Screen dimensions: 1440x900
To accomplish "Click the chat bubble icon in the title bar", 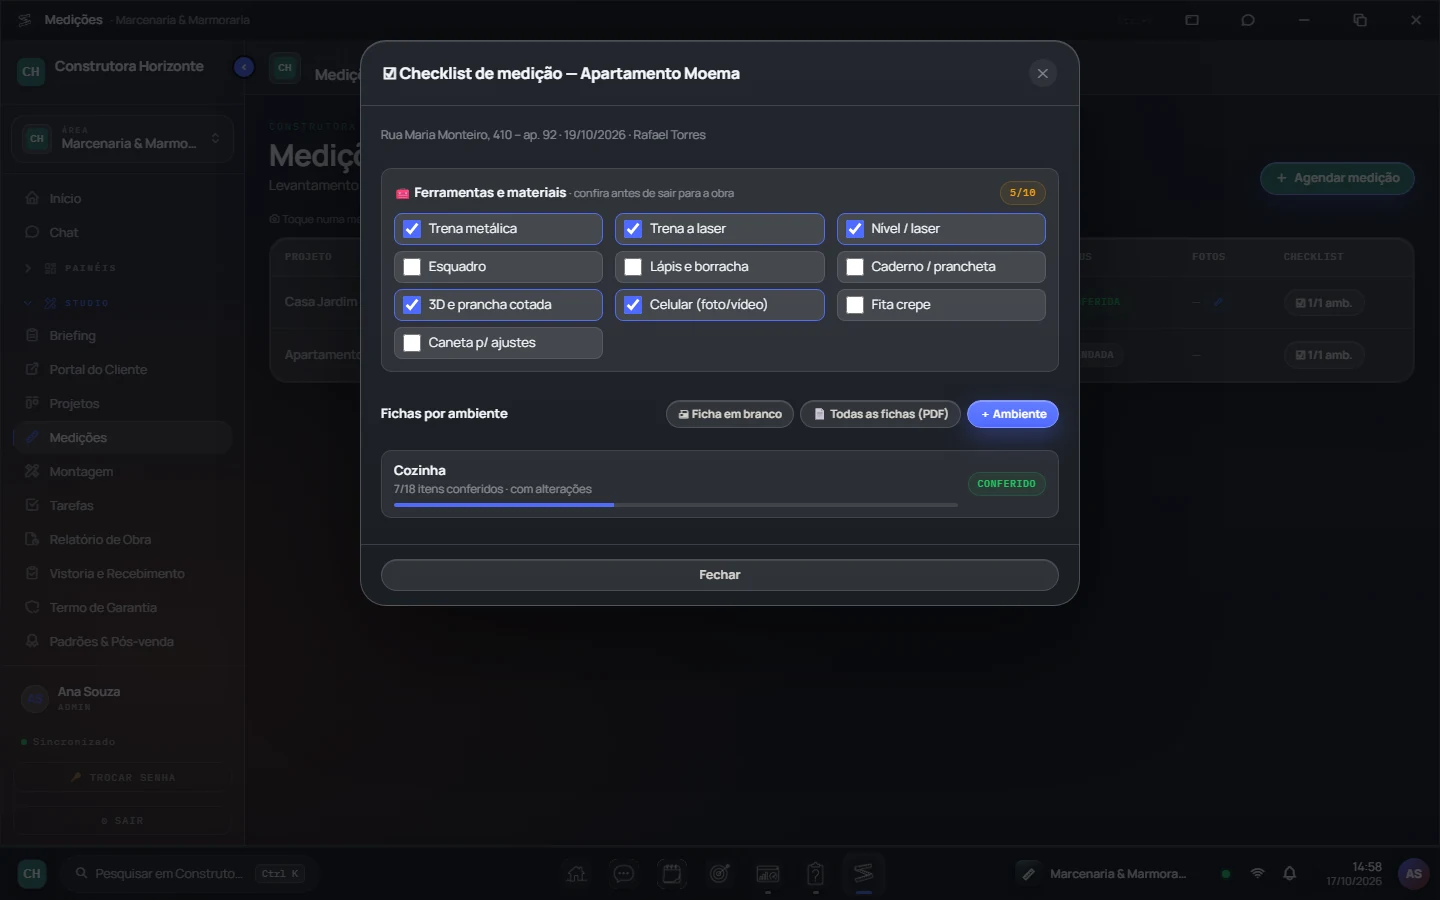I will [1248, 20].
